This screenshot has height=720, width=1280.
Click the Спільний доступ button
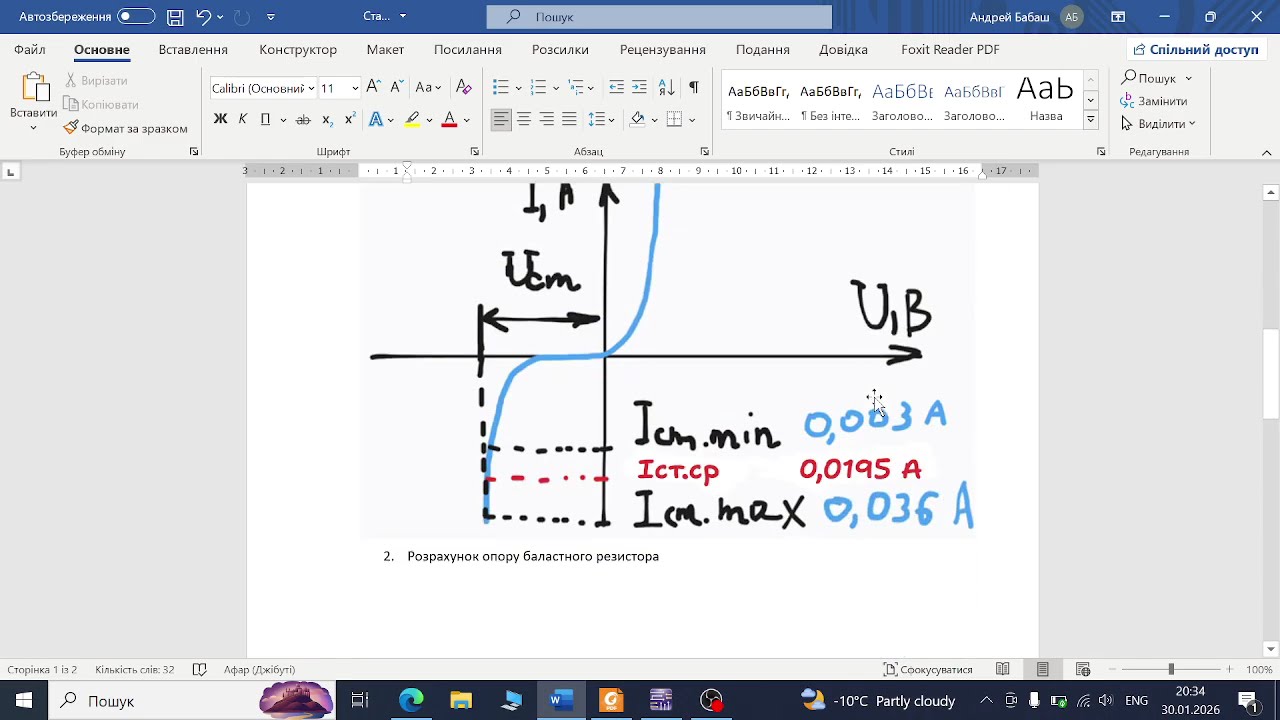[x=1196, y=49]
